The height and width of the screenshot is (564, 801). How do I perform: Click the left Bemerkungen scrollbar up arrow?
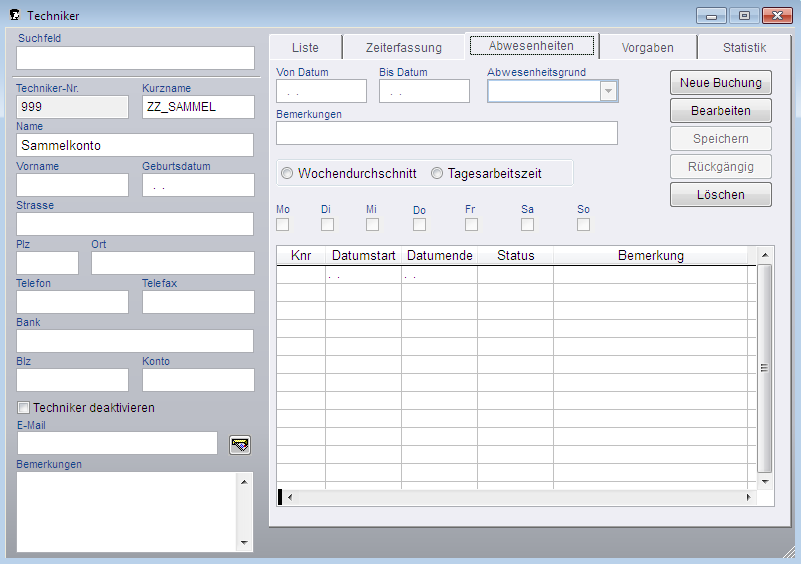click(x=244, y=482)
